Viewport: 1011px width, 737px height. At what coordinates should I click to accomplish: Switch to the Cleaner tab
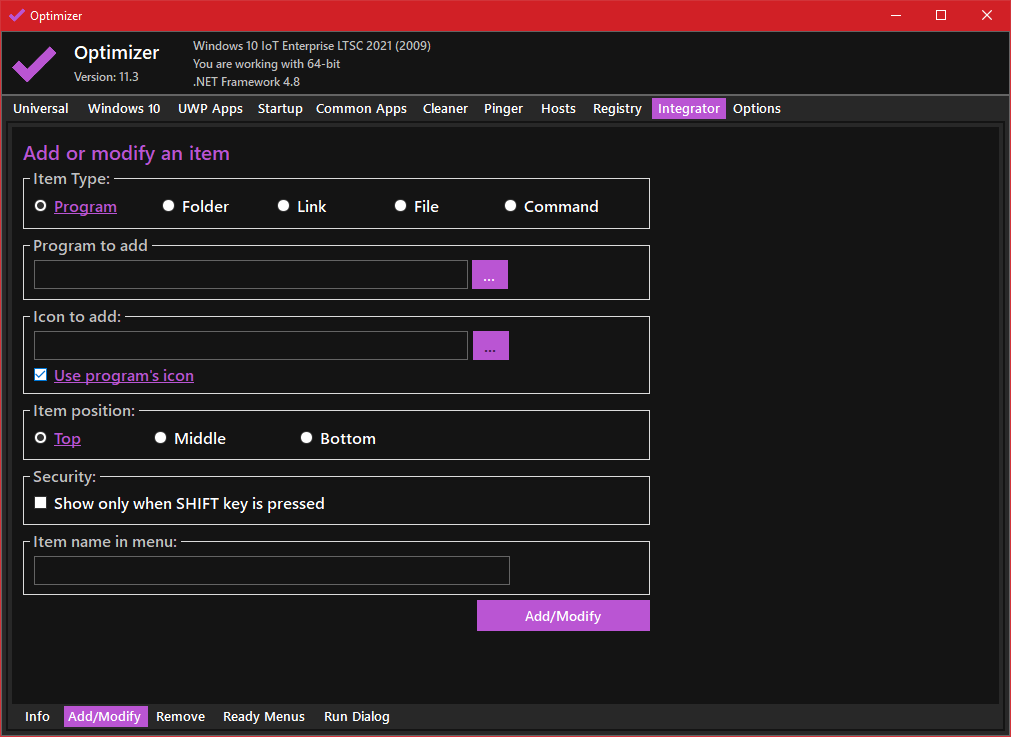(445, 109)
